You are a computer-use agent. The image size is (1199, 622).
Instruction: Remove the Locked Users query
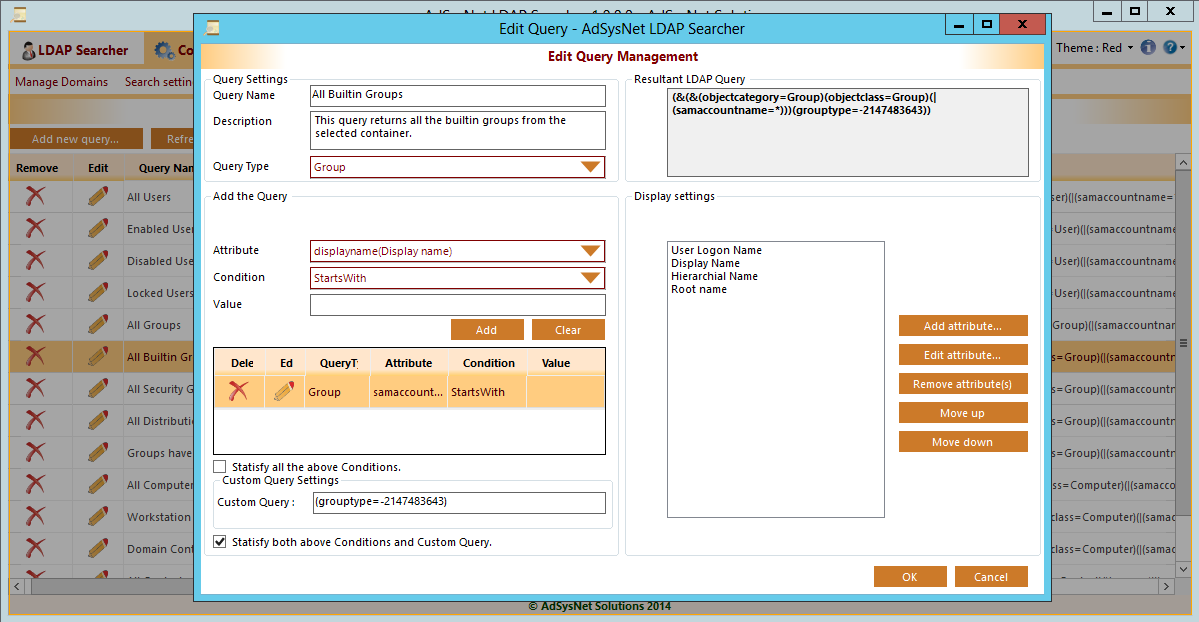coord(35,292)
